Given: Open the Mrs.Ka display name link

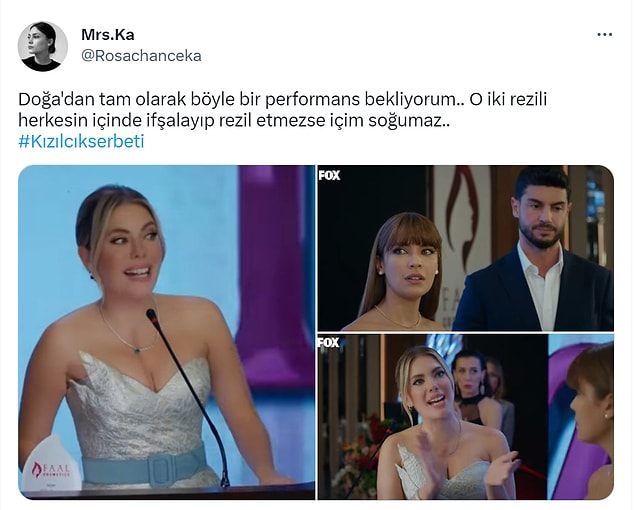Looking at the screenshot, I should pos(108,35).
